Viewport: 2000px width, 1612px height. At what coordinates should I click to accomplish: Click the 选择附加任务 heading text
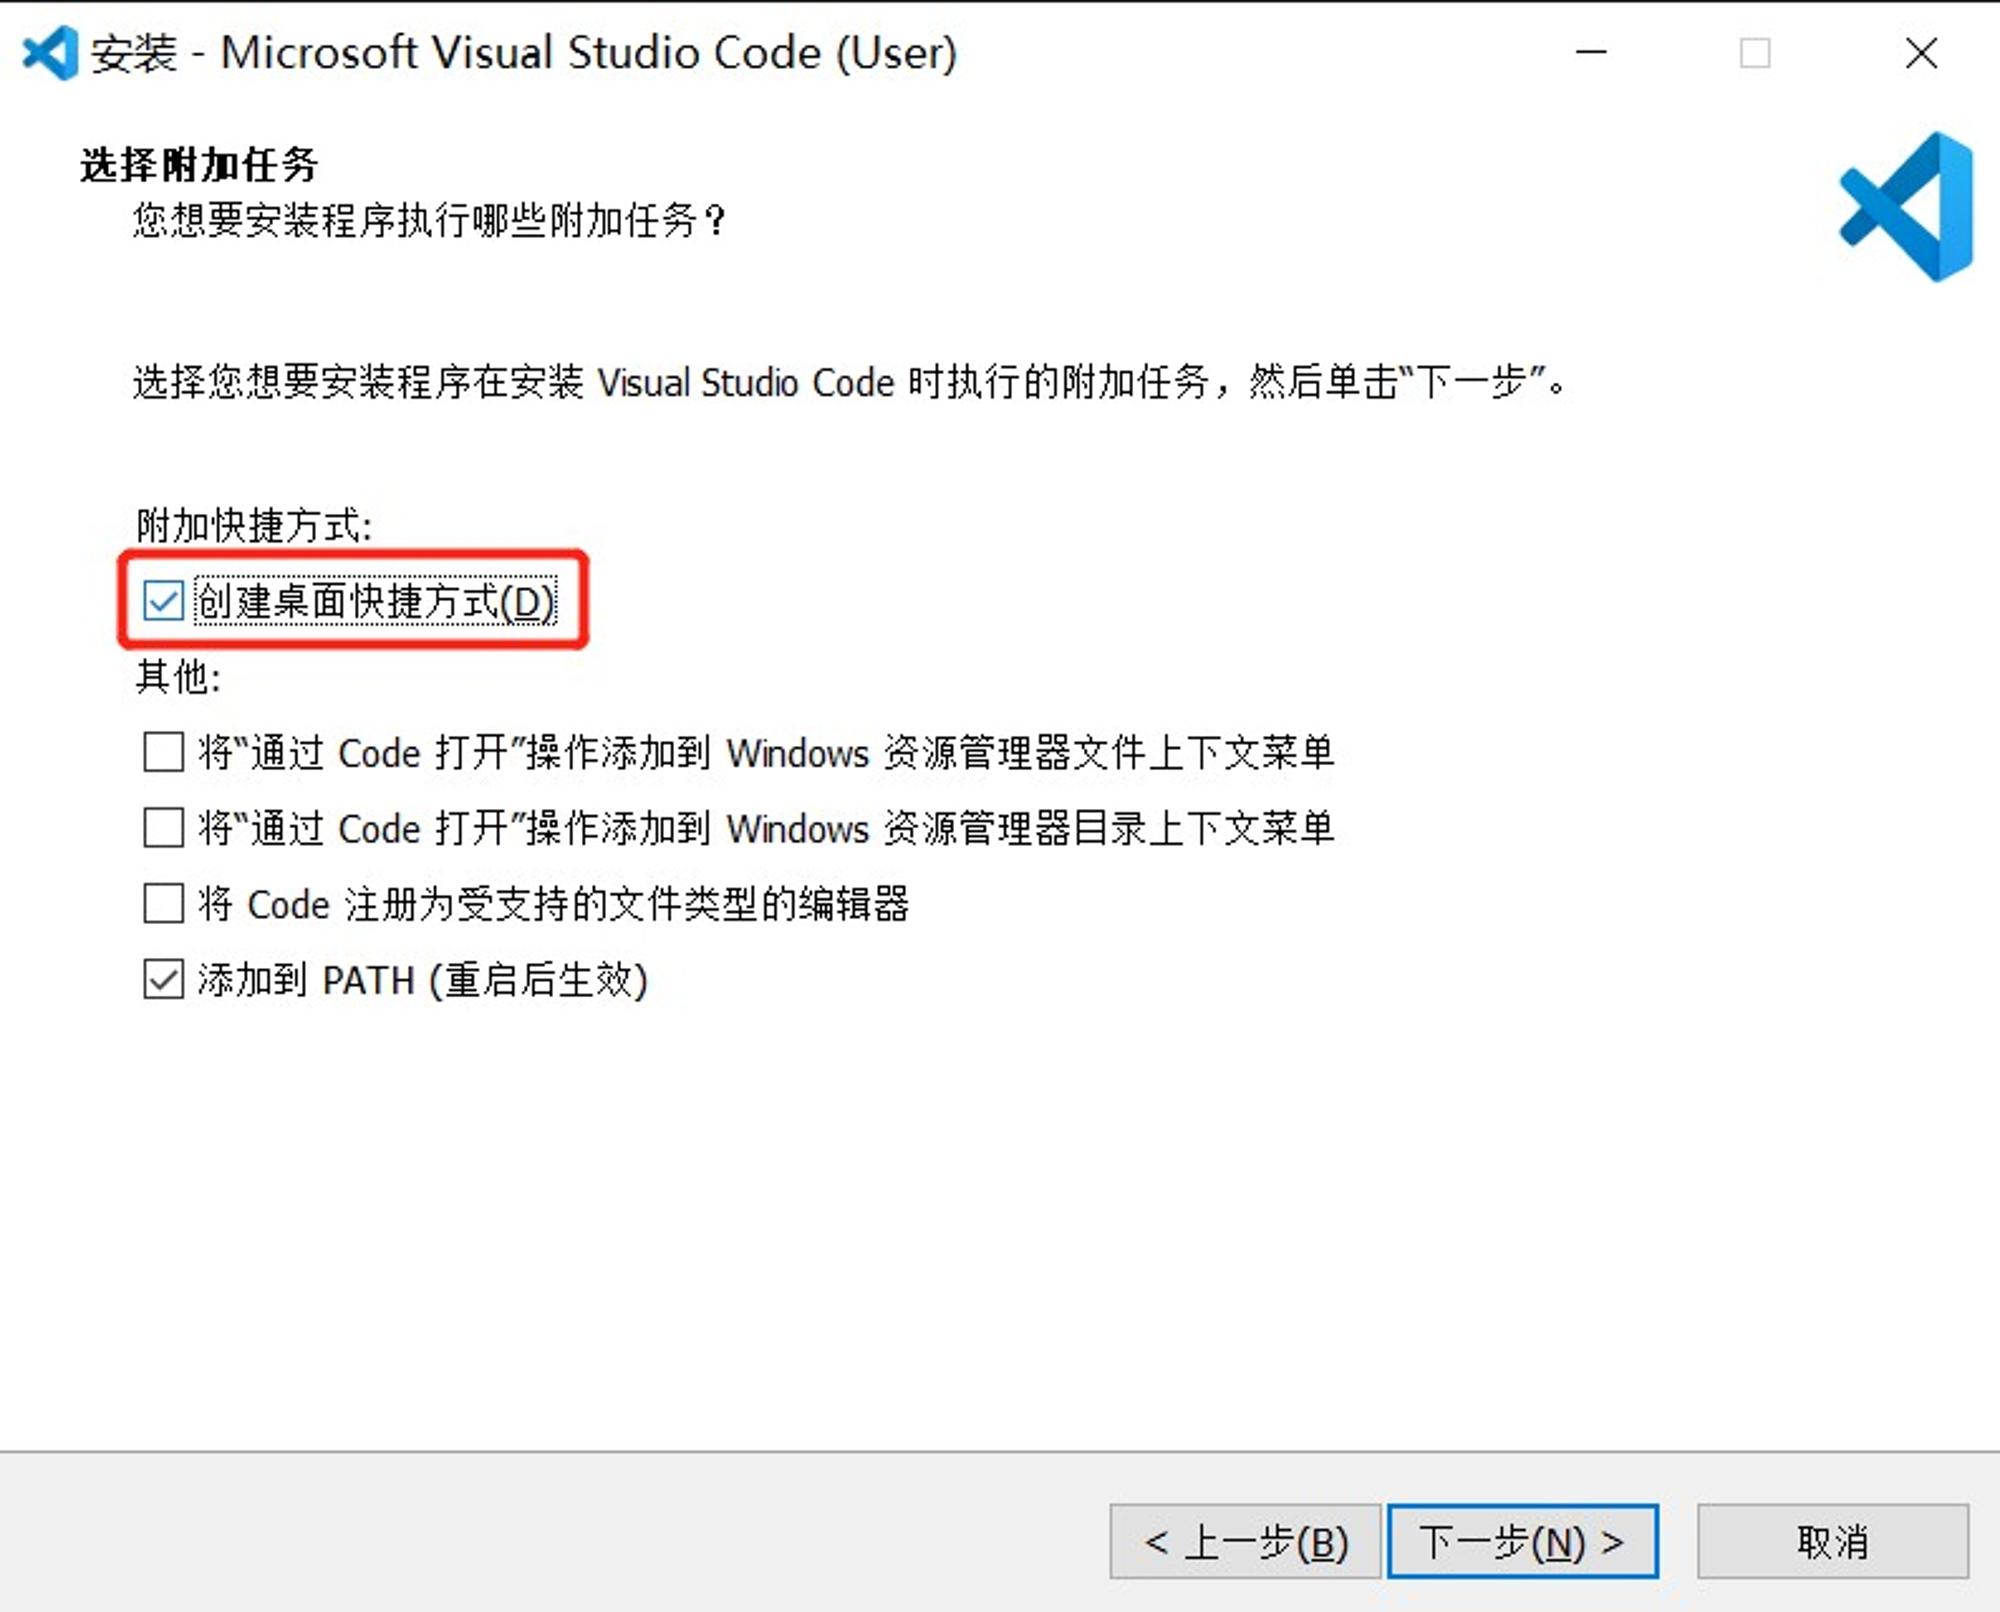199,165
